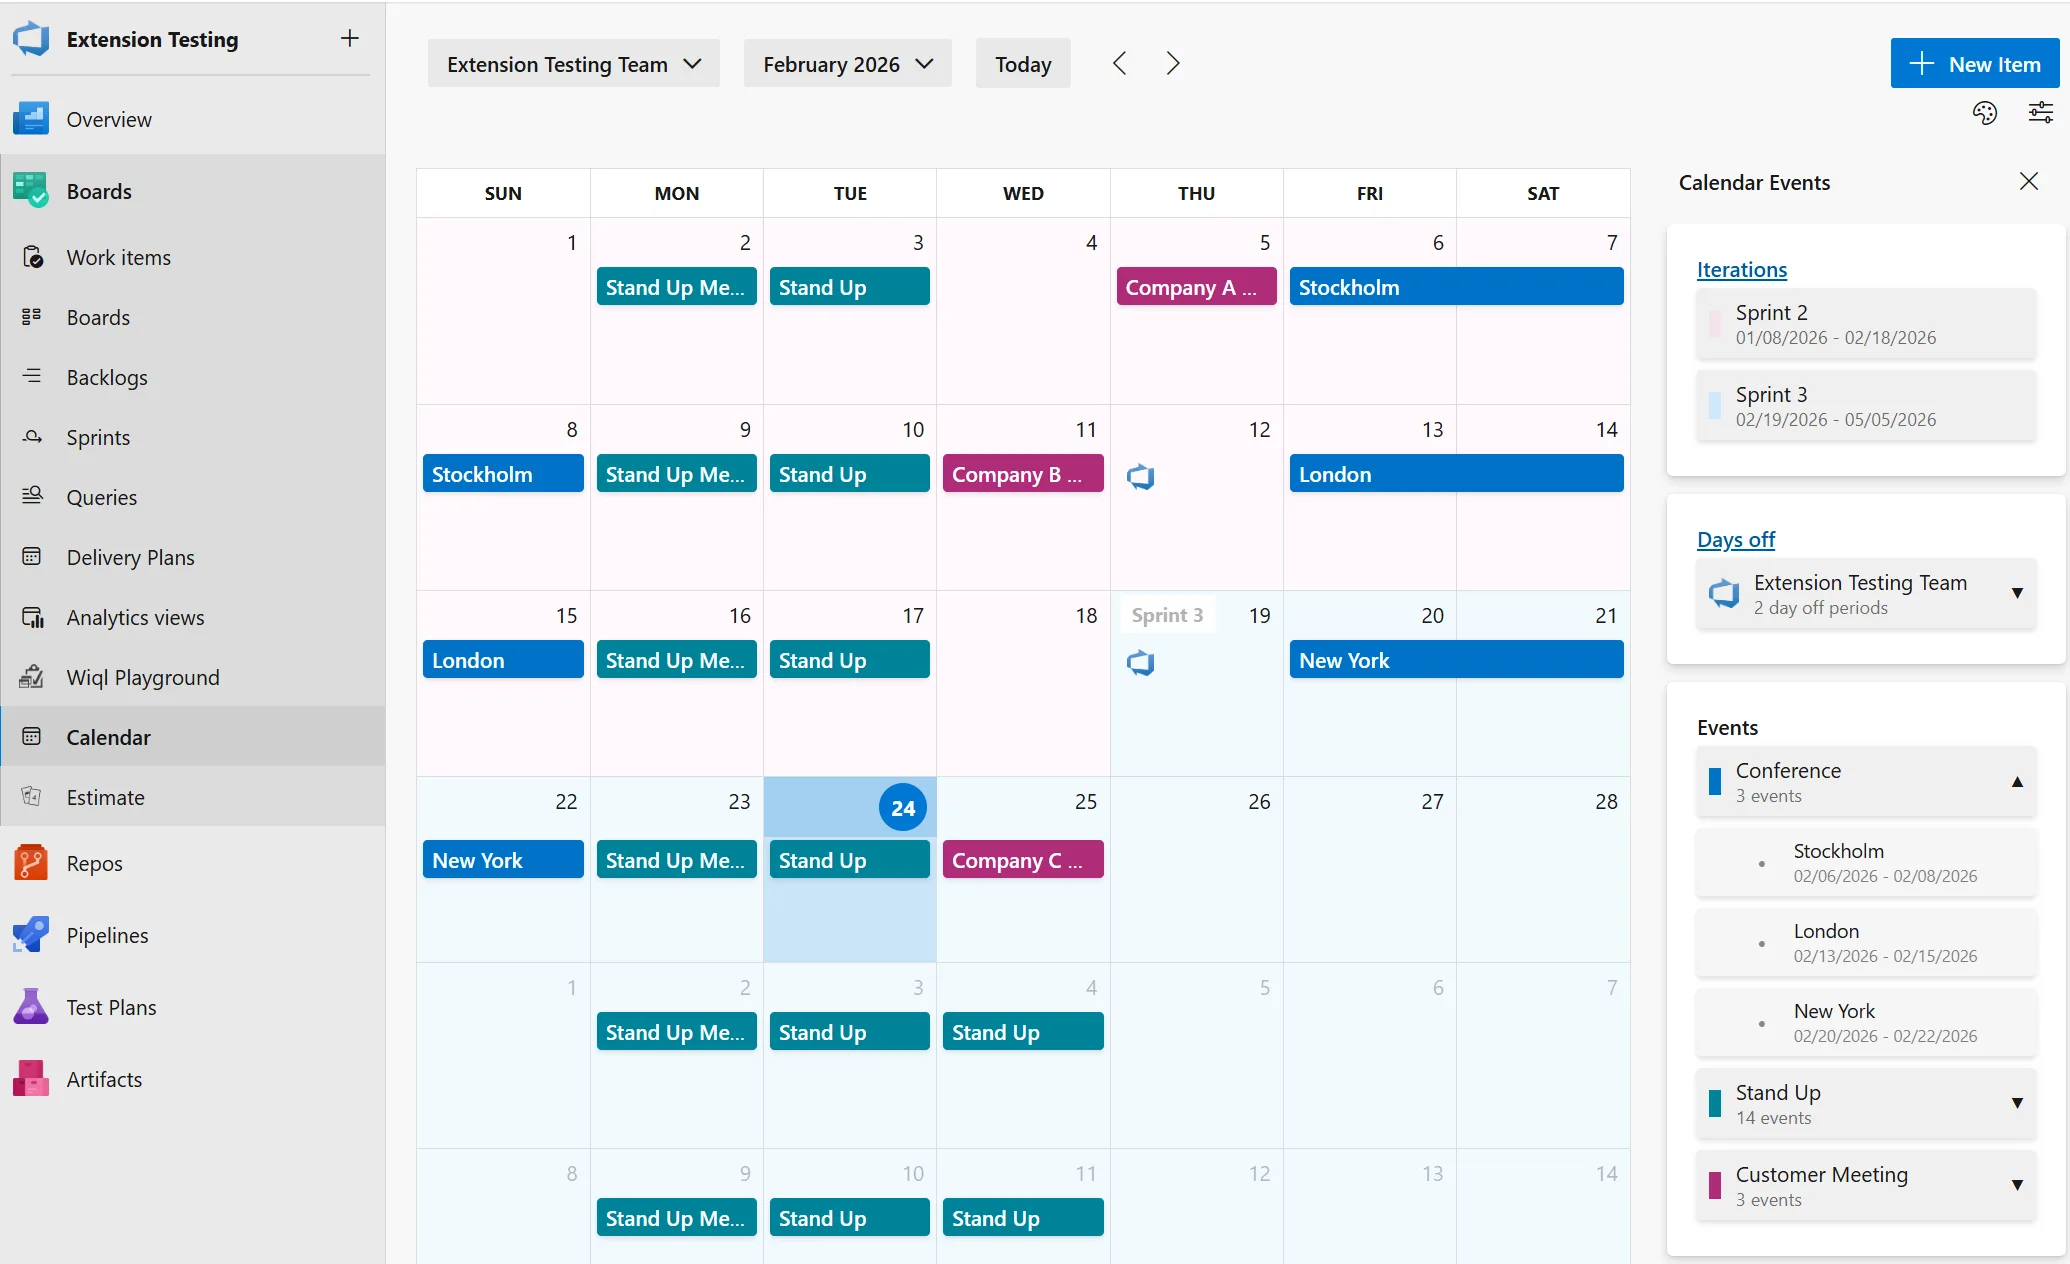Click the Today button
This screenshot has height=1264, width=2070.
coord(1022,63)
